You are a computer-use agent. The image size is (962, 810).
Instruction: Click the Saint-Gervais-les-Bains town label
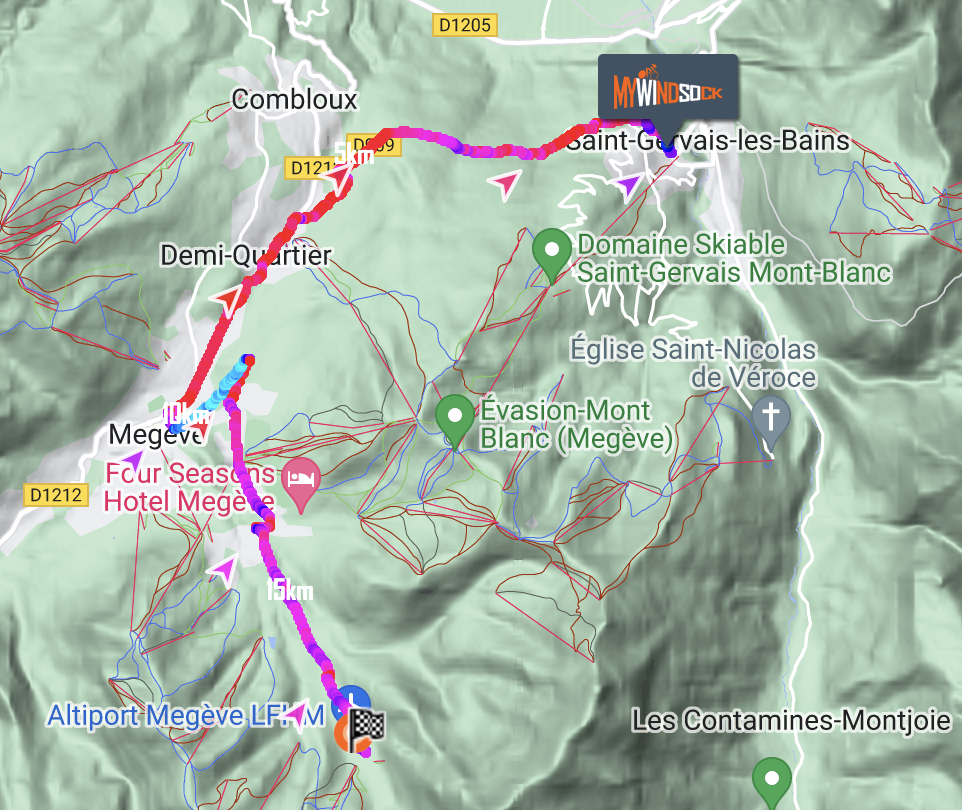click(x=707, y=141)
